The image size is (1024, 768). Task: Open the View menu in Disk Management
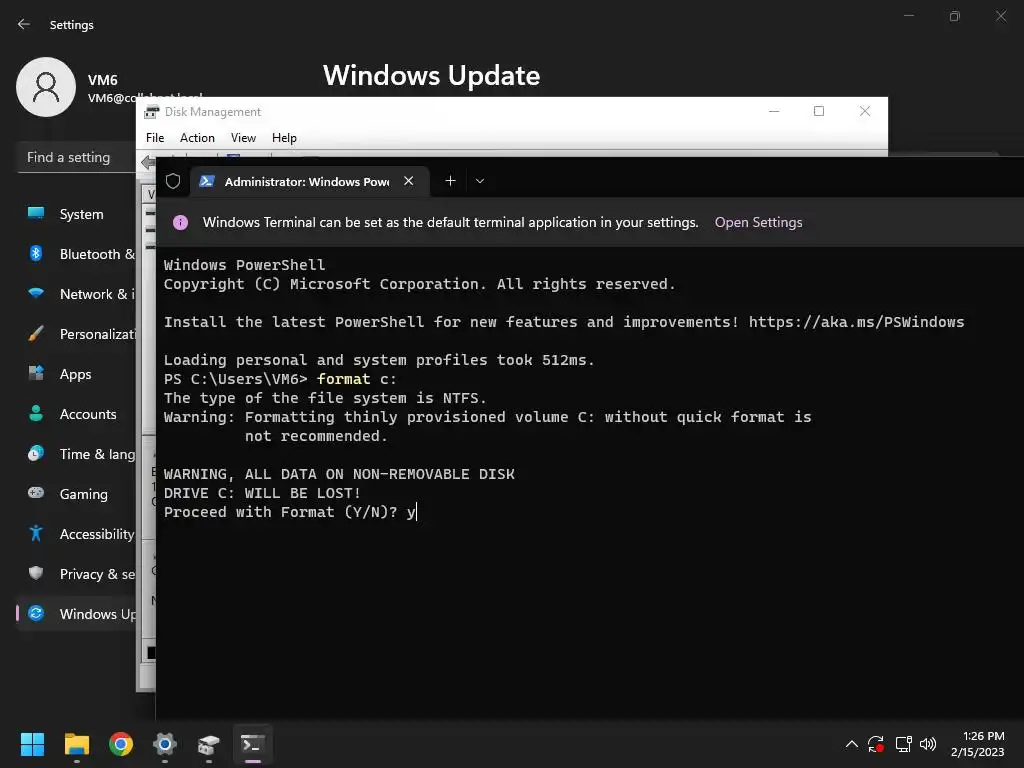[x=243, y=138]
